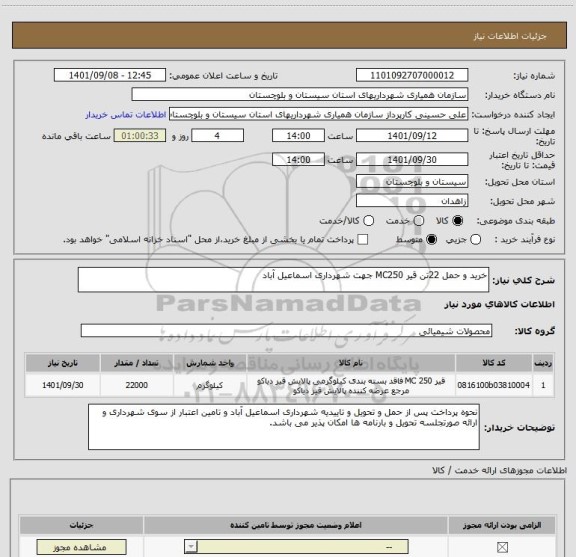Screen dimensions: 576x557
Task: Click the delivery city field زاهدان
Action: [x=412, y=201]
